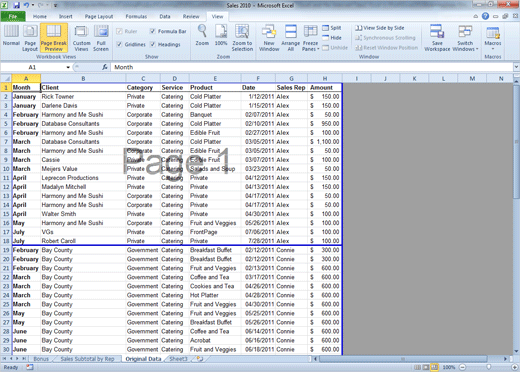Click the 100% zoom level in status bar

point(449,367)
